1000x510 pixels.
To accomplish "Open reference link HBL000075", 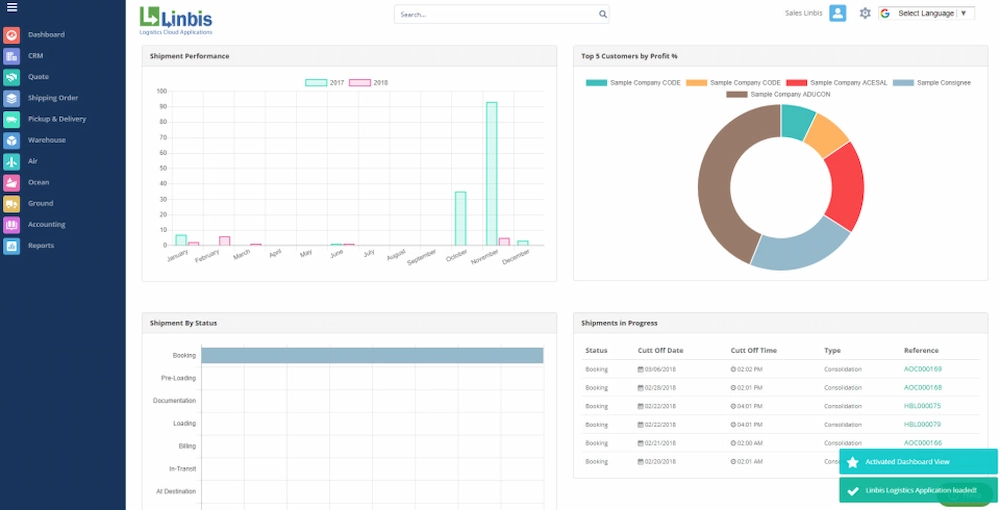I will [922, 406].
